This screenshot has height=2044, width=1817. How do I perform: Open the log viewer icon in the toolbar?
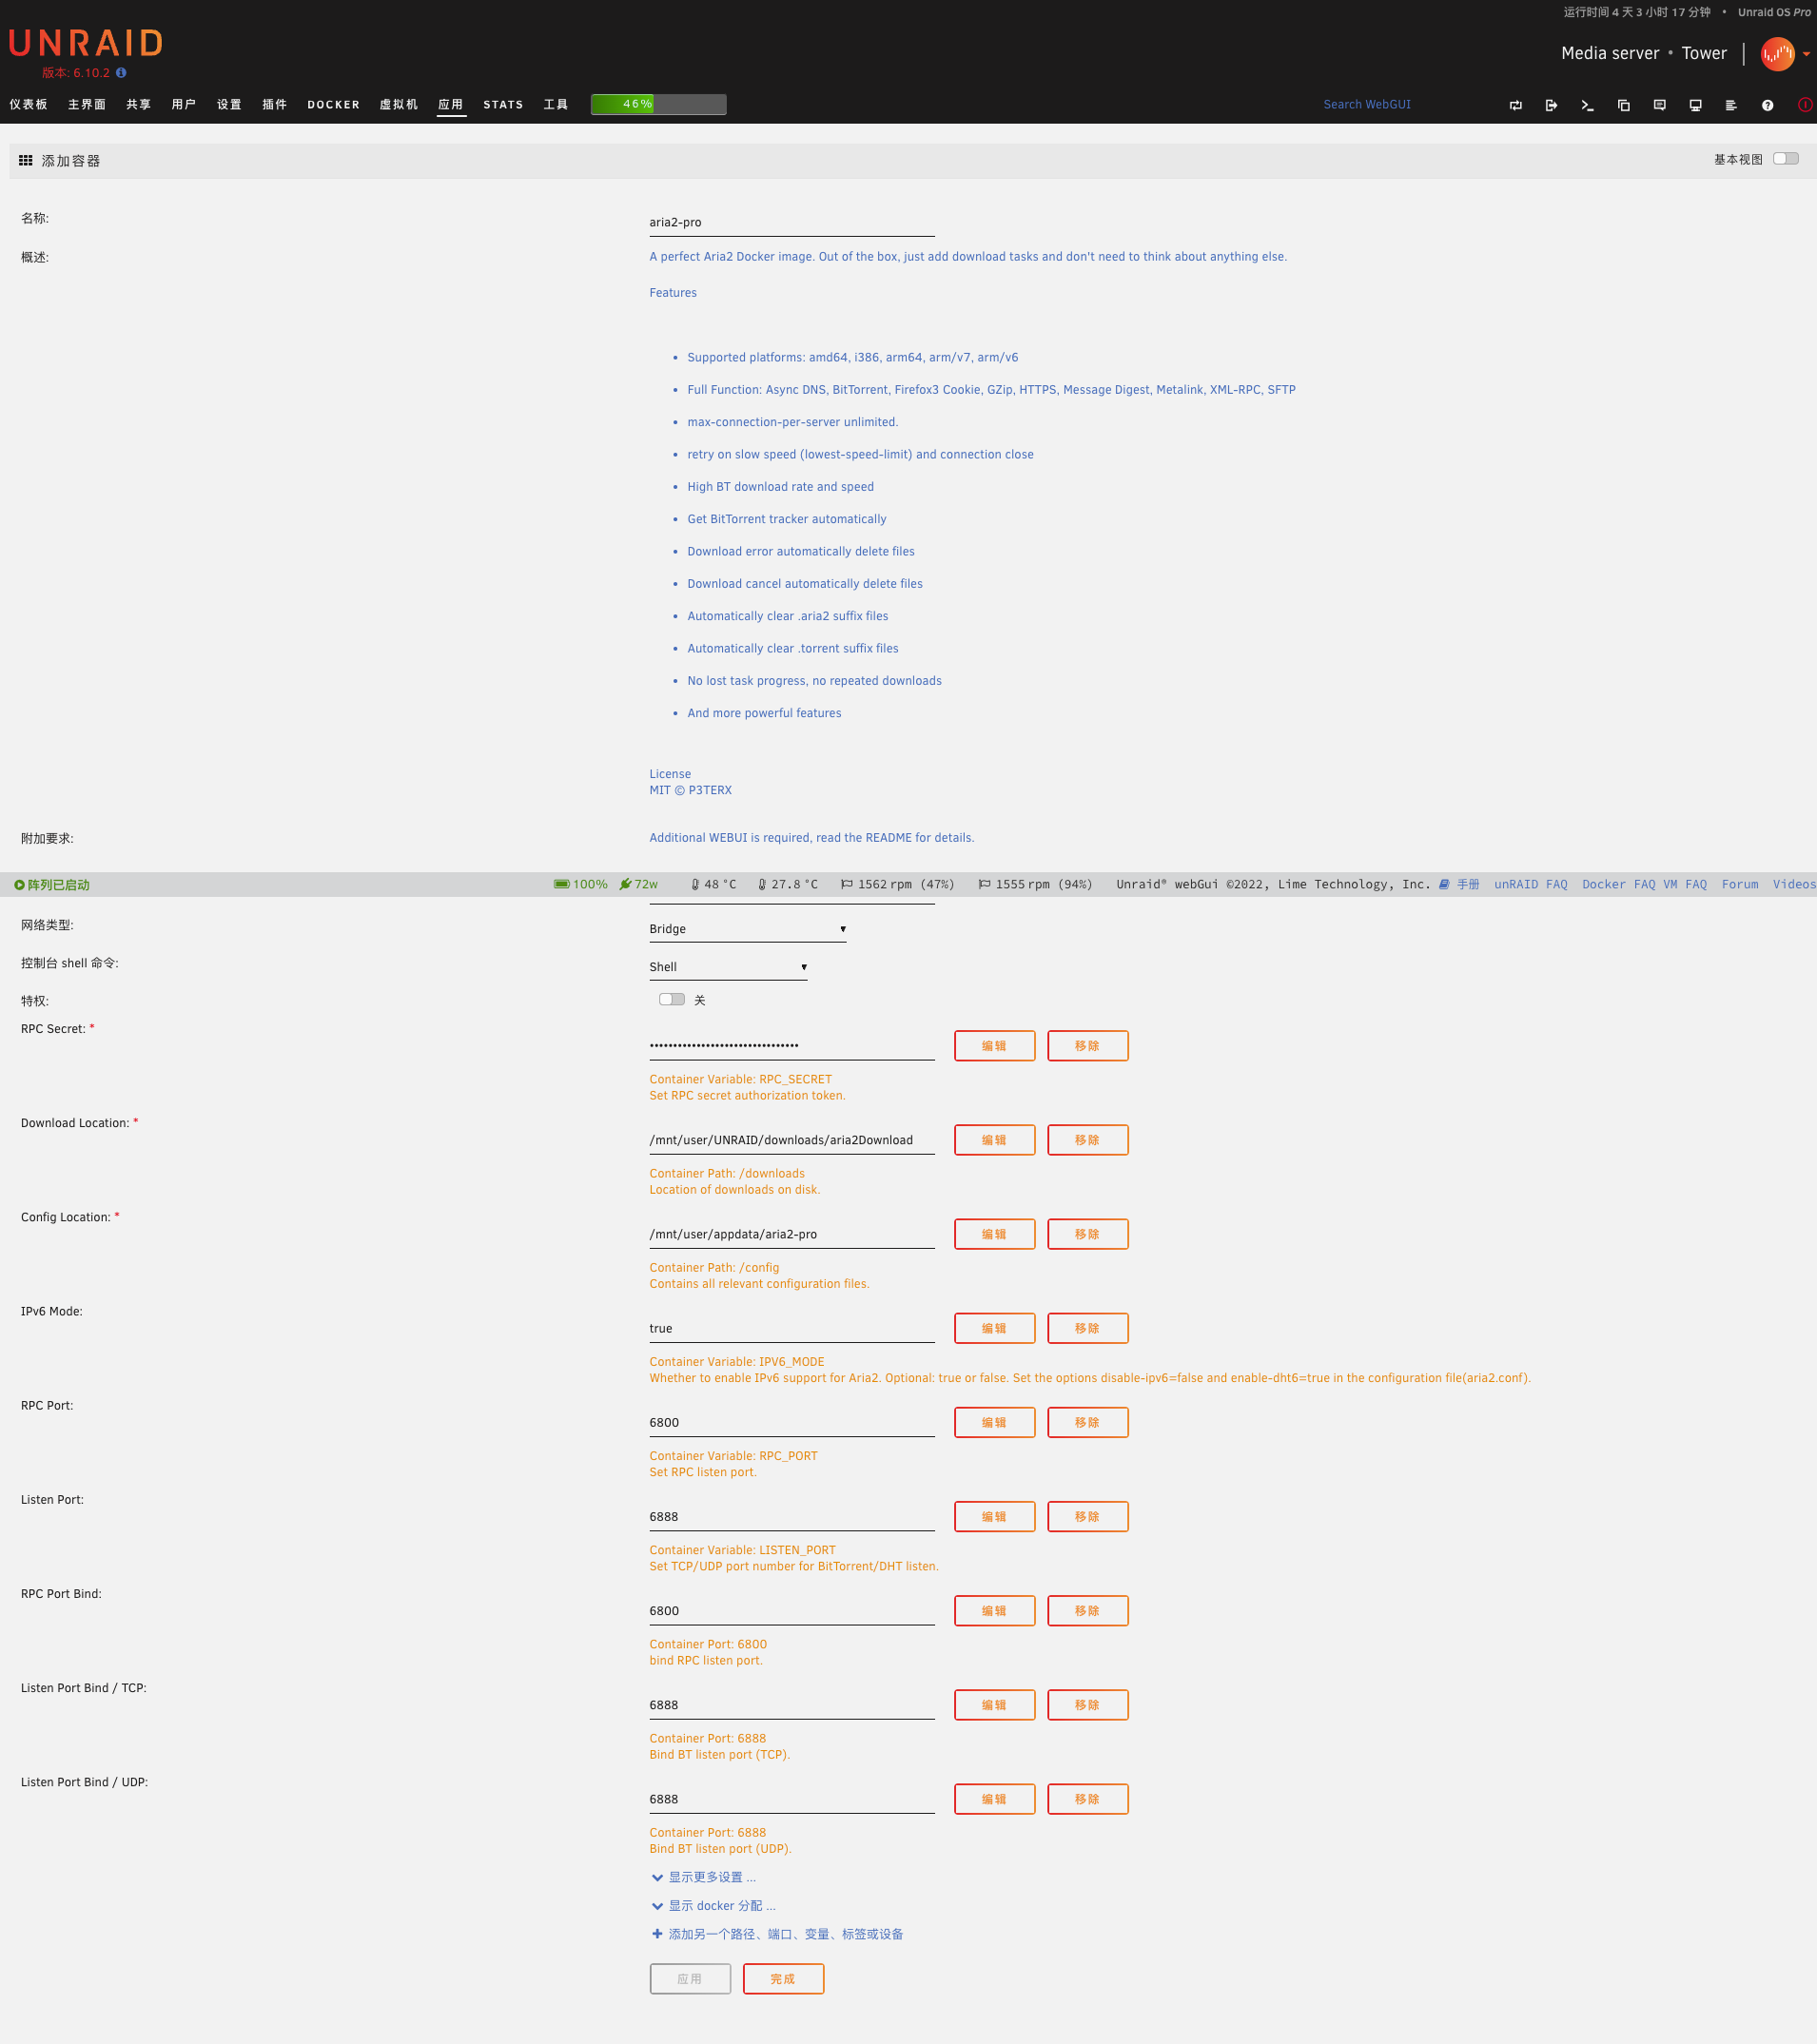(1731, 104)
